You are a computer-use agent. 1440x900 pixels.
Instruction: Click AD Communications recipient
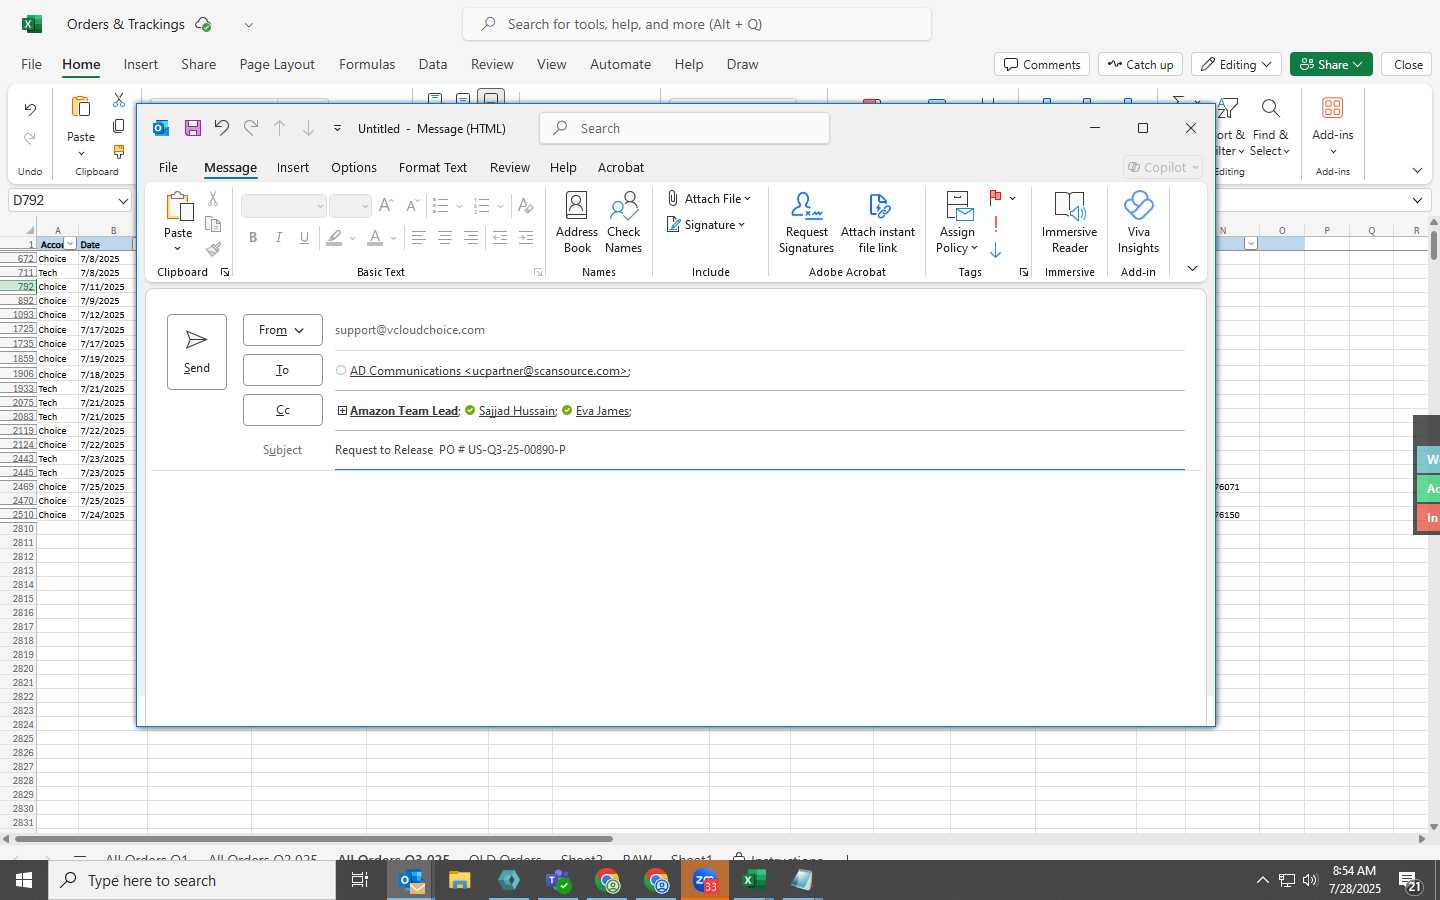coord(489,371)
